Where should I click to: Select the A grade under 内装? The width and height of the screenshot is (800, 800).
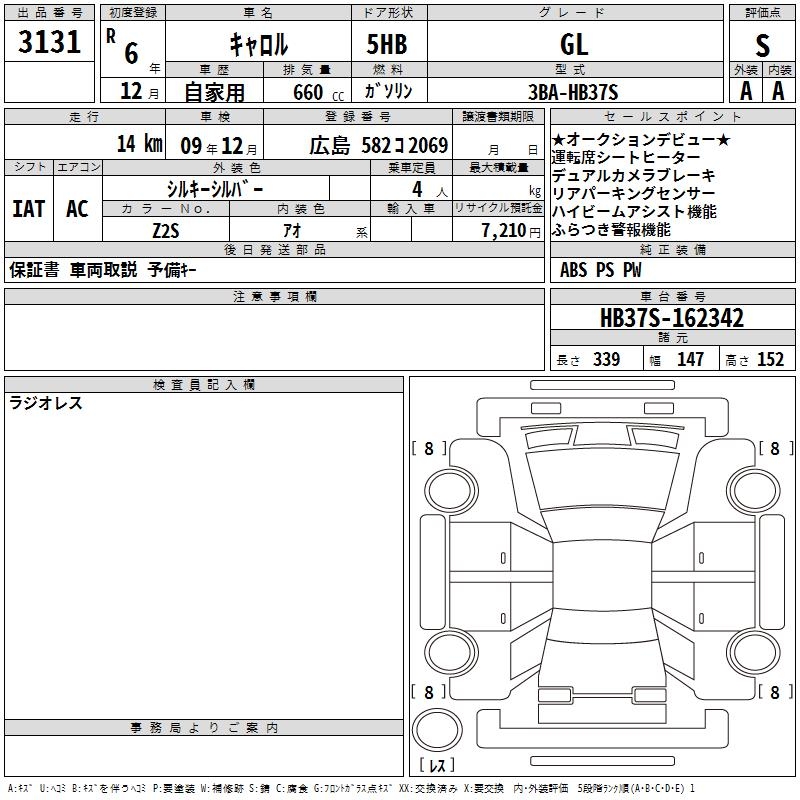point(778,91)
